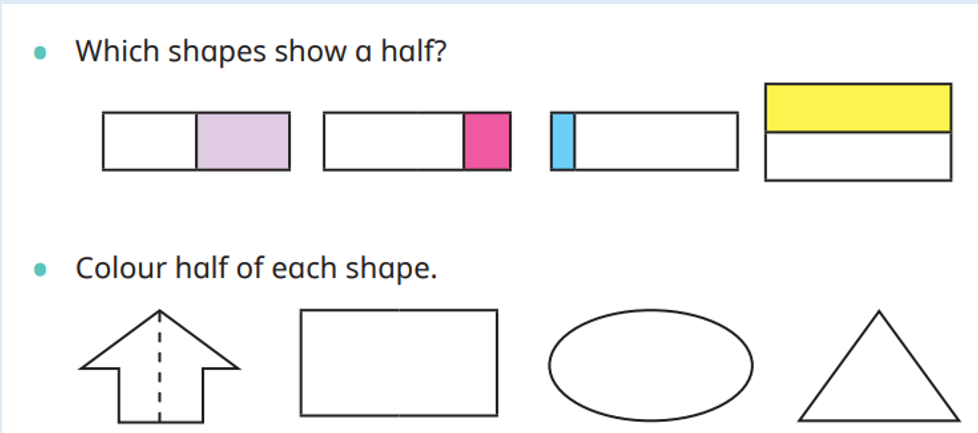Click the word "Which" in the first question
978x433 pixels.
click(110, 51)
